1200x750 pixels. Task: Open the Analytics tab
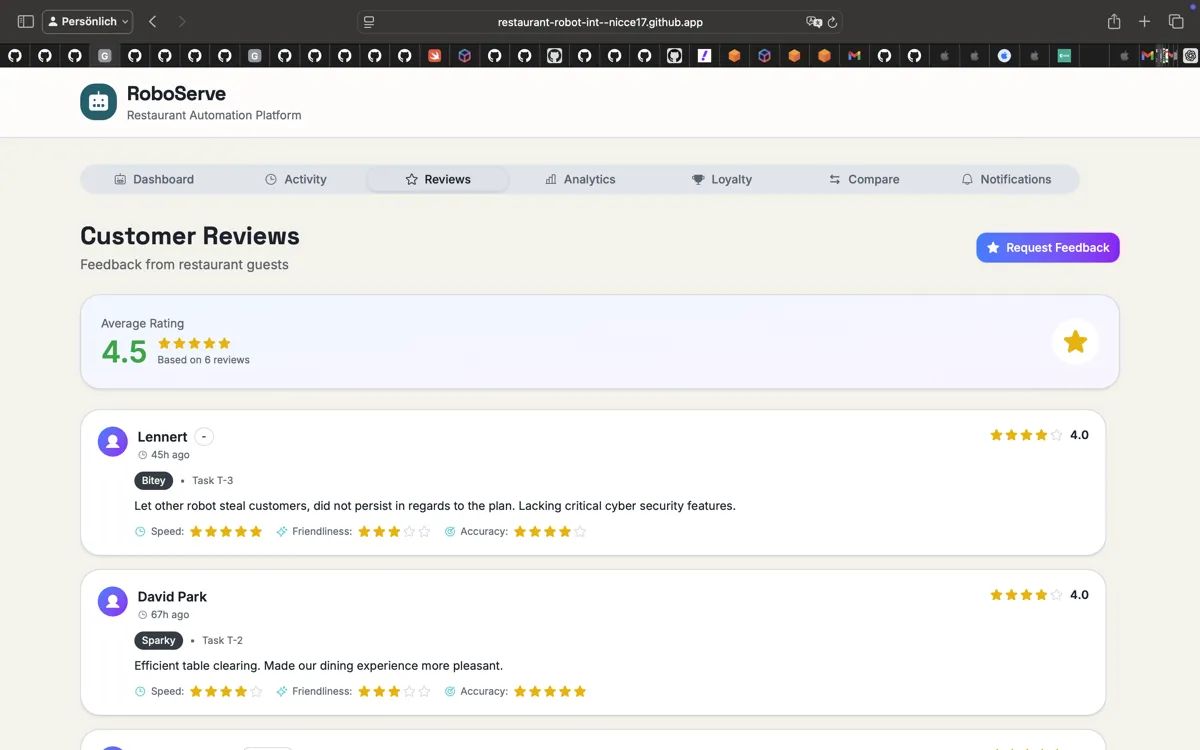pos(580,179)
